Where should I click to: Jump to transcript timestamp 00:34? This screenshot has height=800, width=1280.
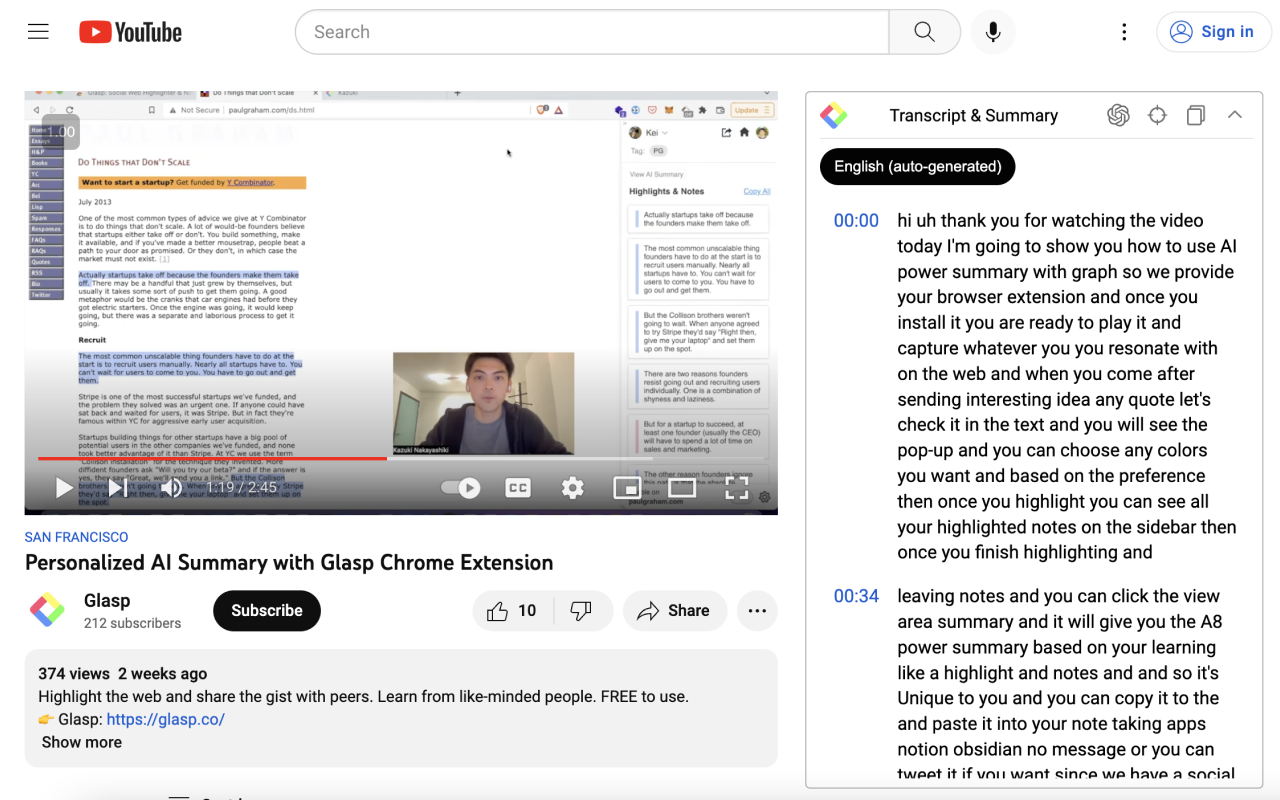tap(856, 595)
